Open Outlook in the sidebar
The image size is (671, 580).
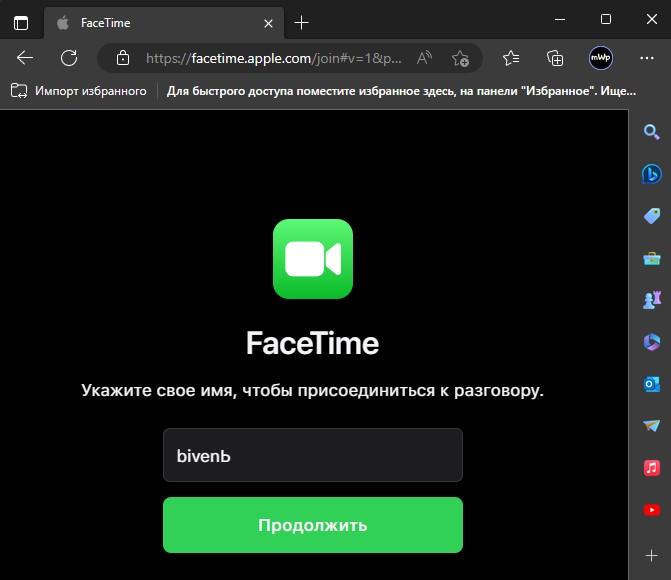pos(651,384)
